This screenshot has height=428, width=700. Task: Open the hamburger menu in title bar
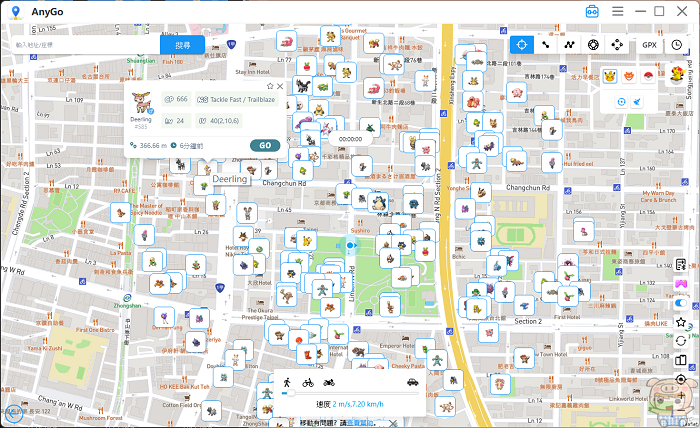(x=617, y=11)
